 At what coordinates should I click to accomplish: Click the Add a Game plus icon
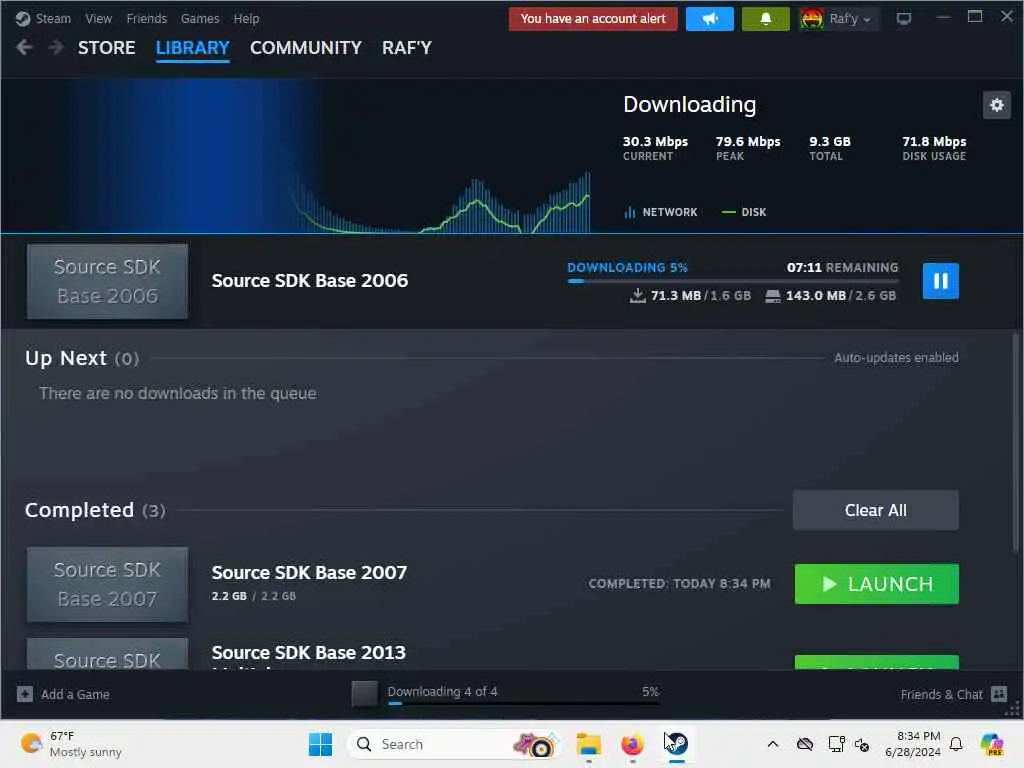click(x=25, y=694)
